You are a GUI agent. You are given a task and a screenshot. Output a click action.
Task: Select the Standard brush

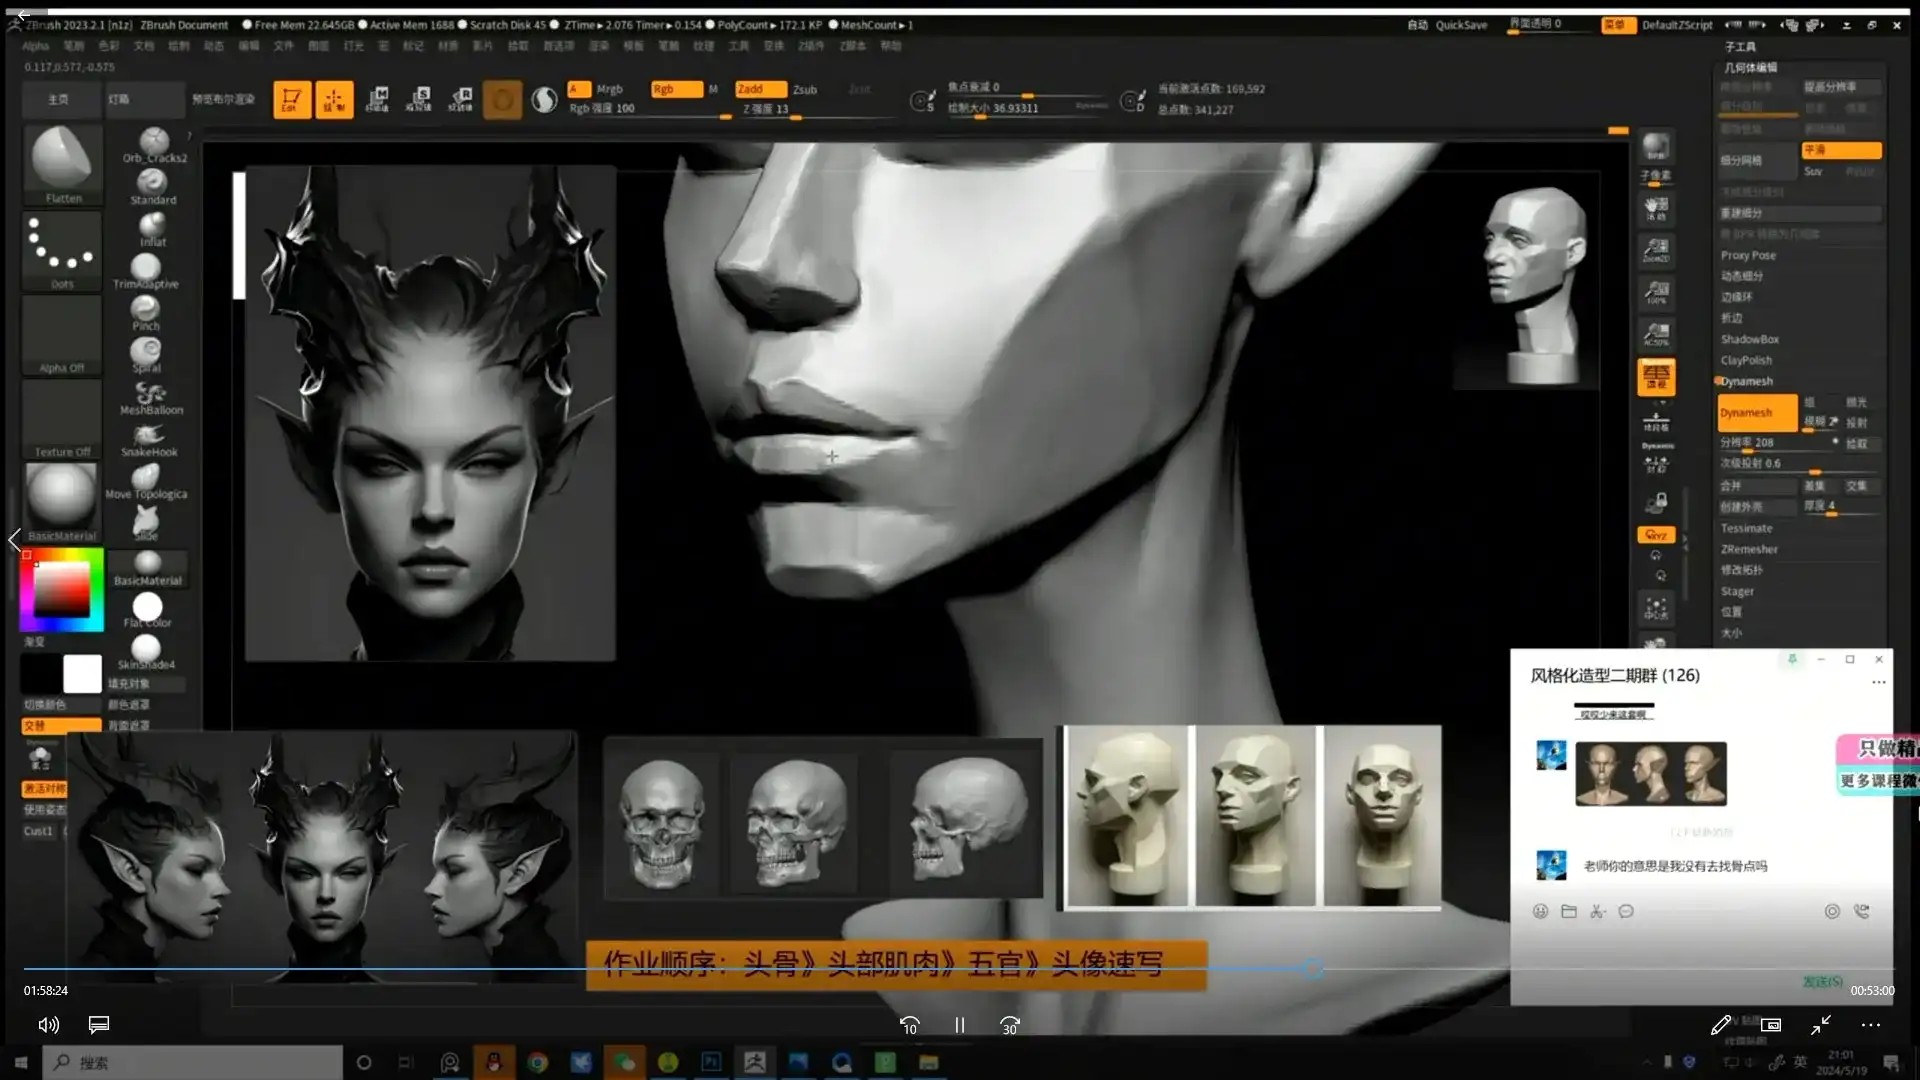click(152, 184)
